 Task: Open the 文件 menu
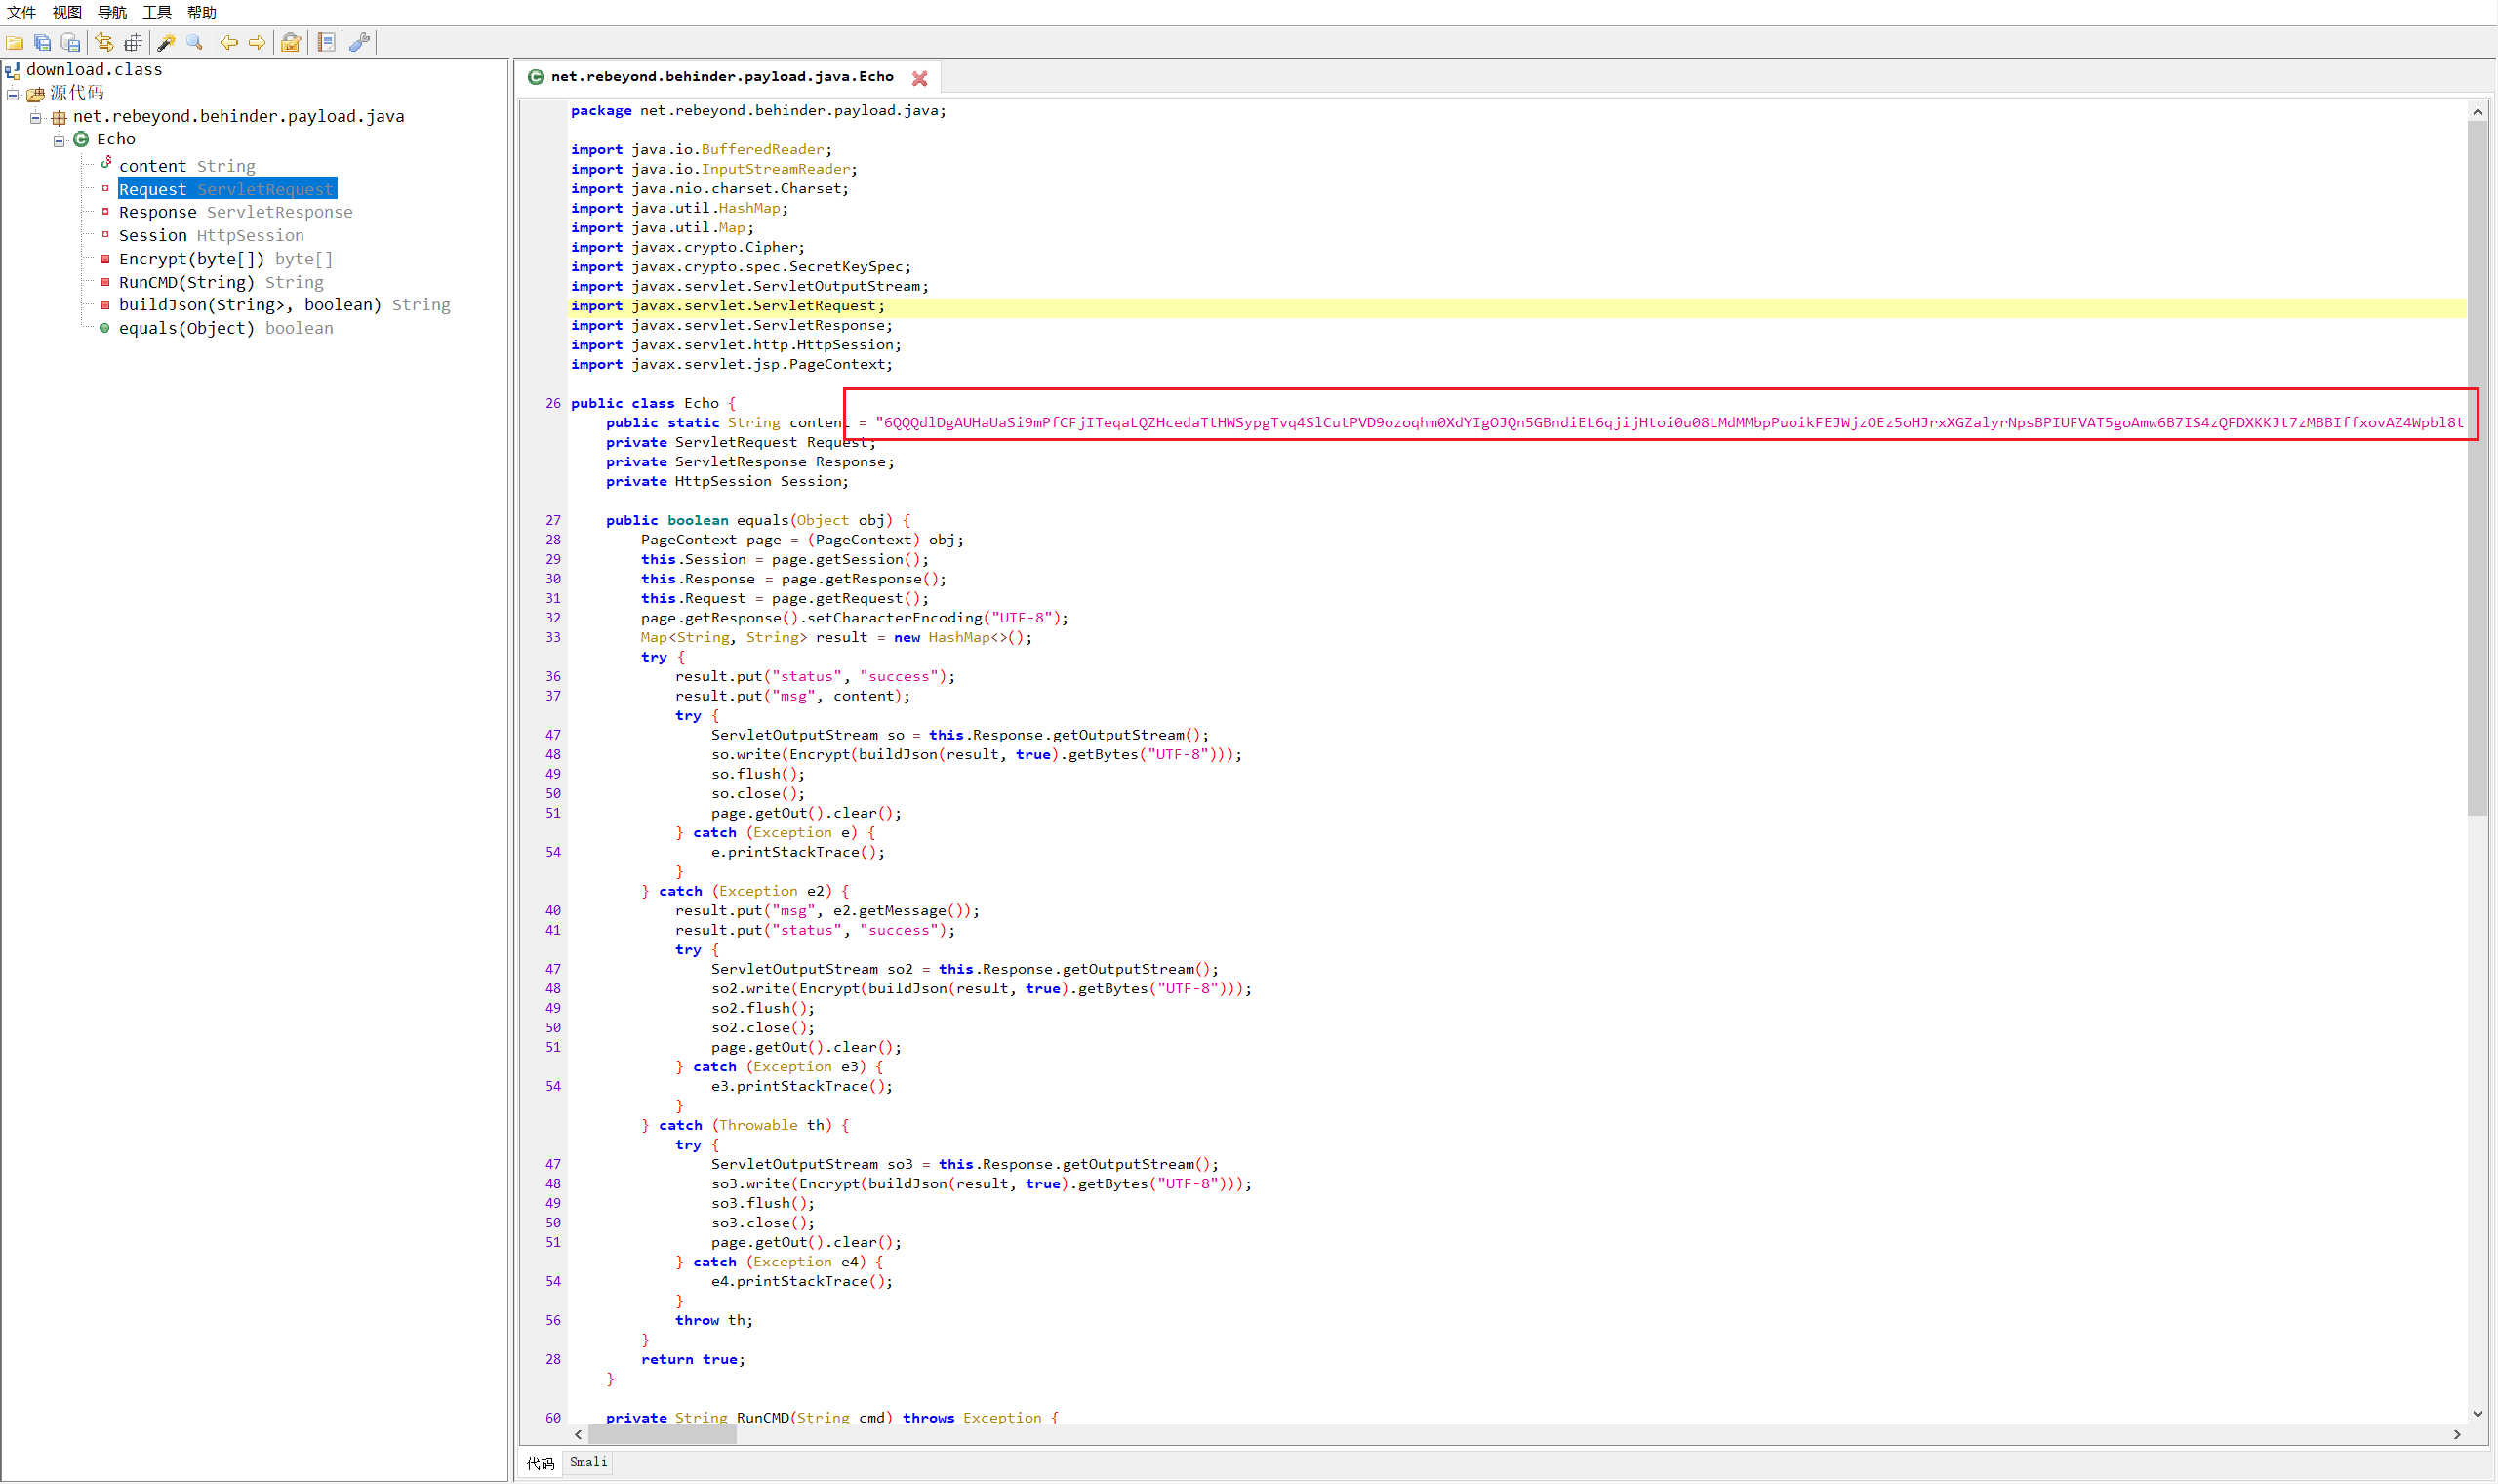pos(21,12)
